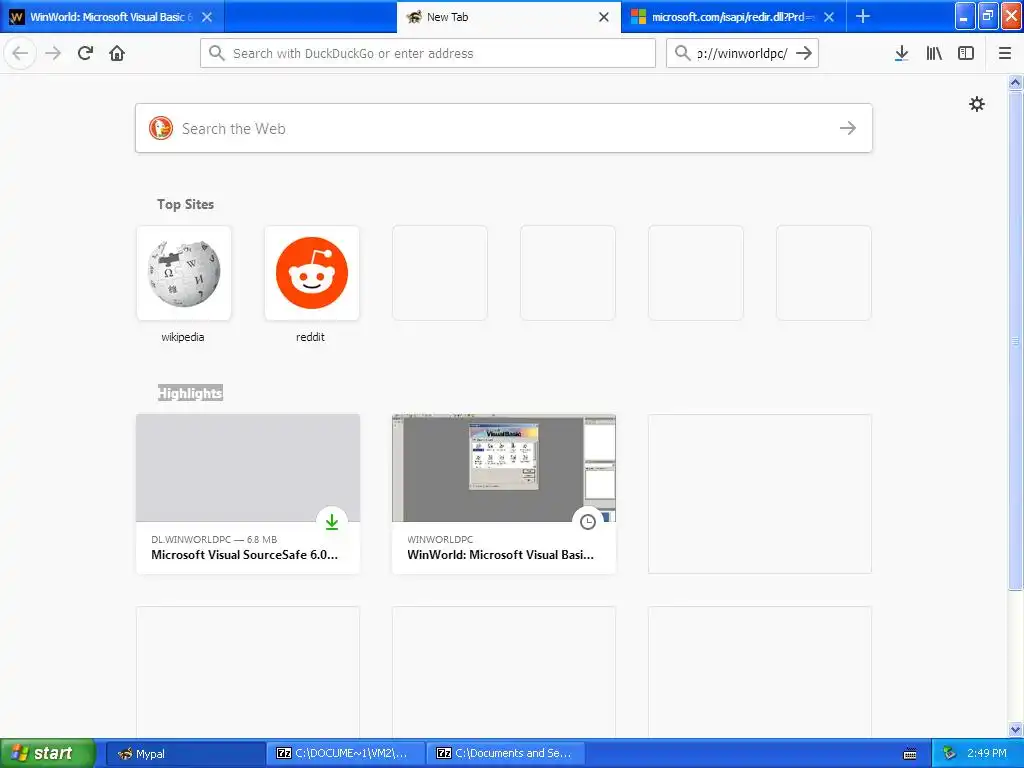
Task: Focus the Search the Web field
Action: point(504,128)
